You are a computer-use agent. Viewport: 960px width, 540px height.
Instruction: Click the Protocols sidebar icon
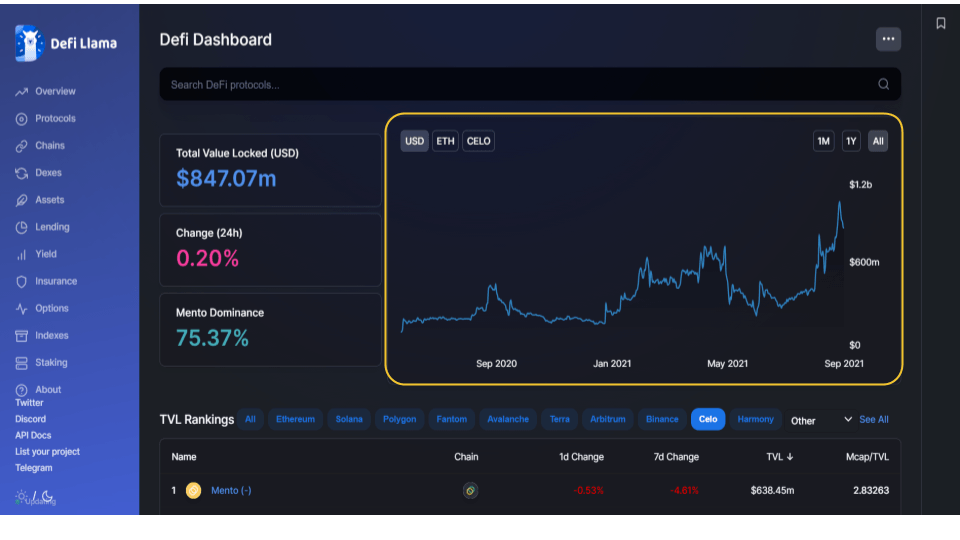click(21, 119)
